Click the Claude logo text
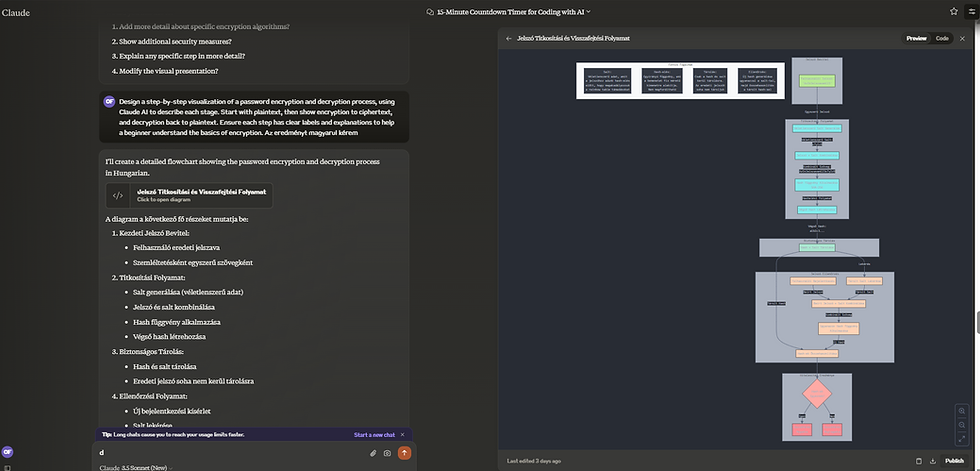Image resolution: width=980 pixels, height=471 pixels. [16, 12]
